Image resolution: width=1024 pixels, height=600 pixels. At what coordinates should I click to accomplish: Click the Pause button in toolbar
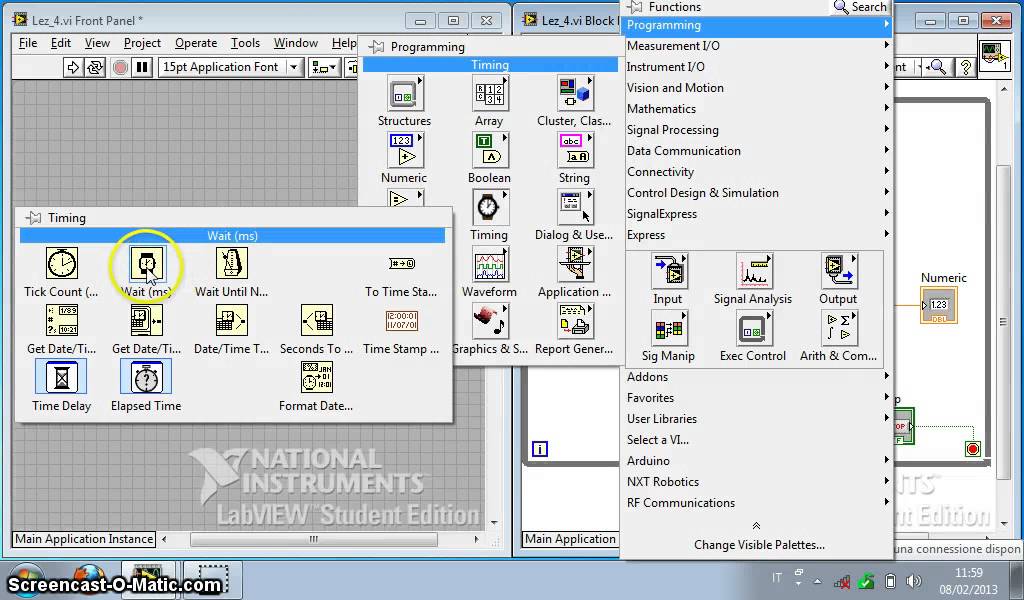(x=142, y=67)
